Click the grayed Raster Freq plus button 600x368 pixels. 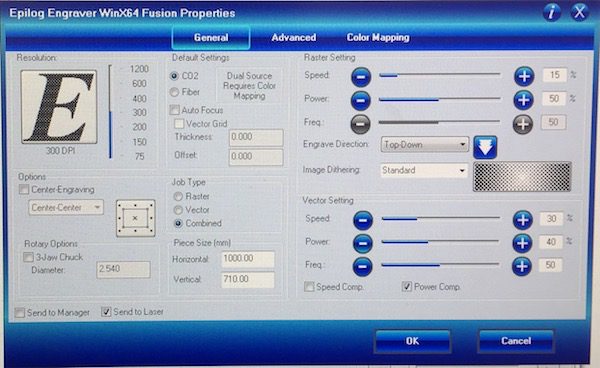pos(523,124)
